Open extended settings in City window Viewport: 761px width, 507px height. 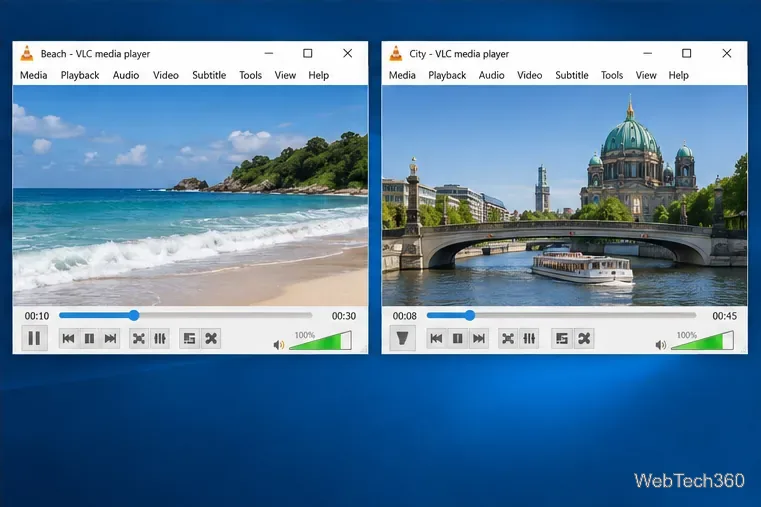pos(529,338)
